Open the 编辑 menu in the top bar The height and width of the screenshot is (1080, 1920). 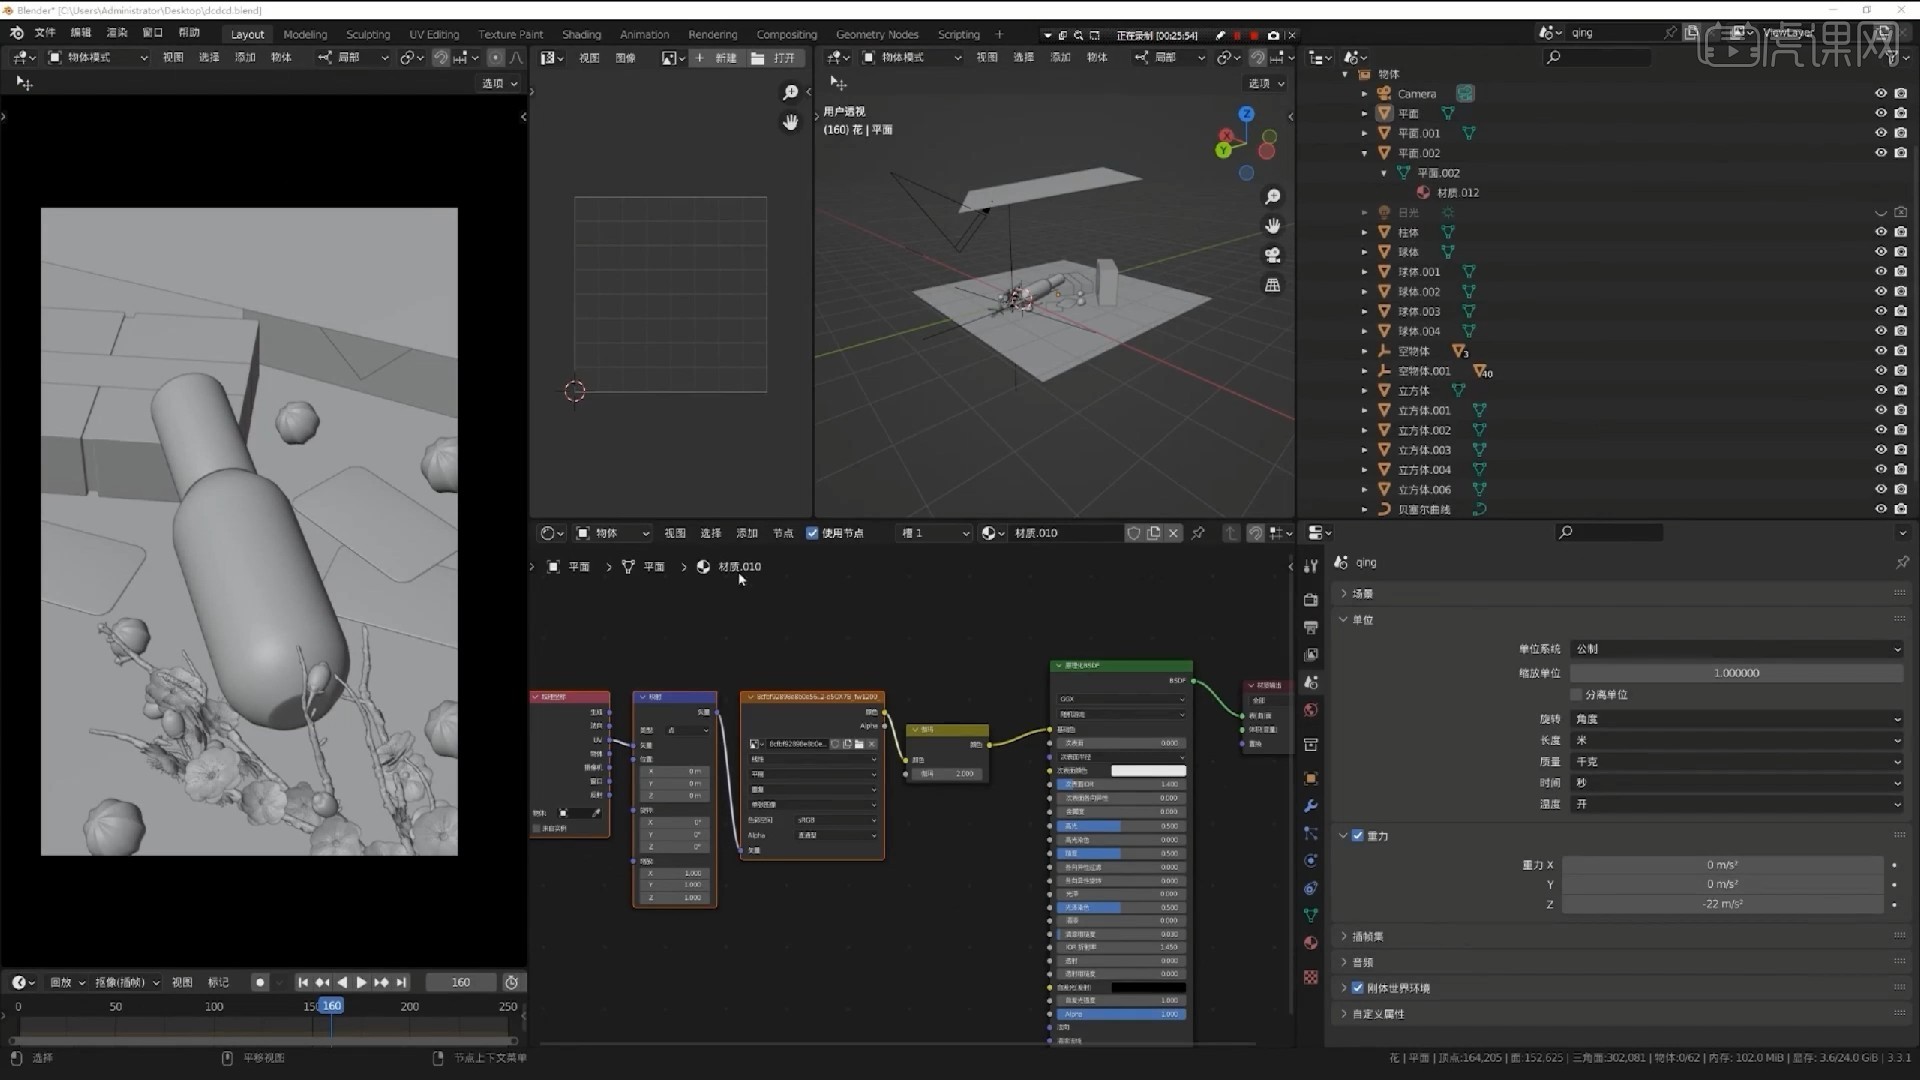(x=81, y=33)
